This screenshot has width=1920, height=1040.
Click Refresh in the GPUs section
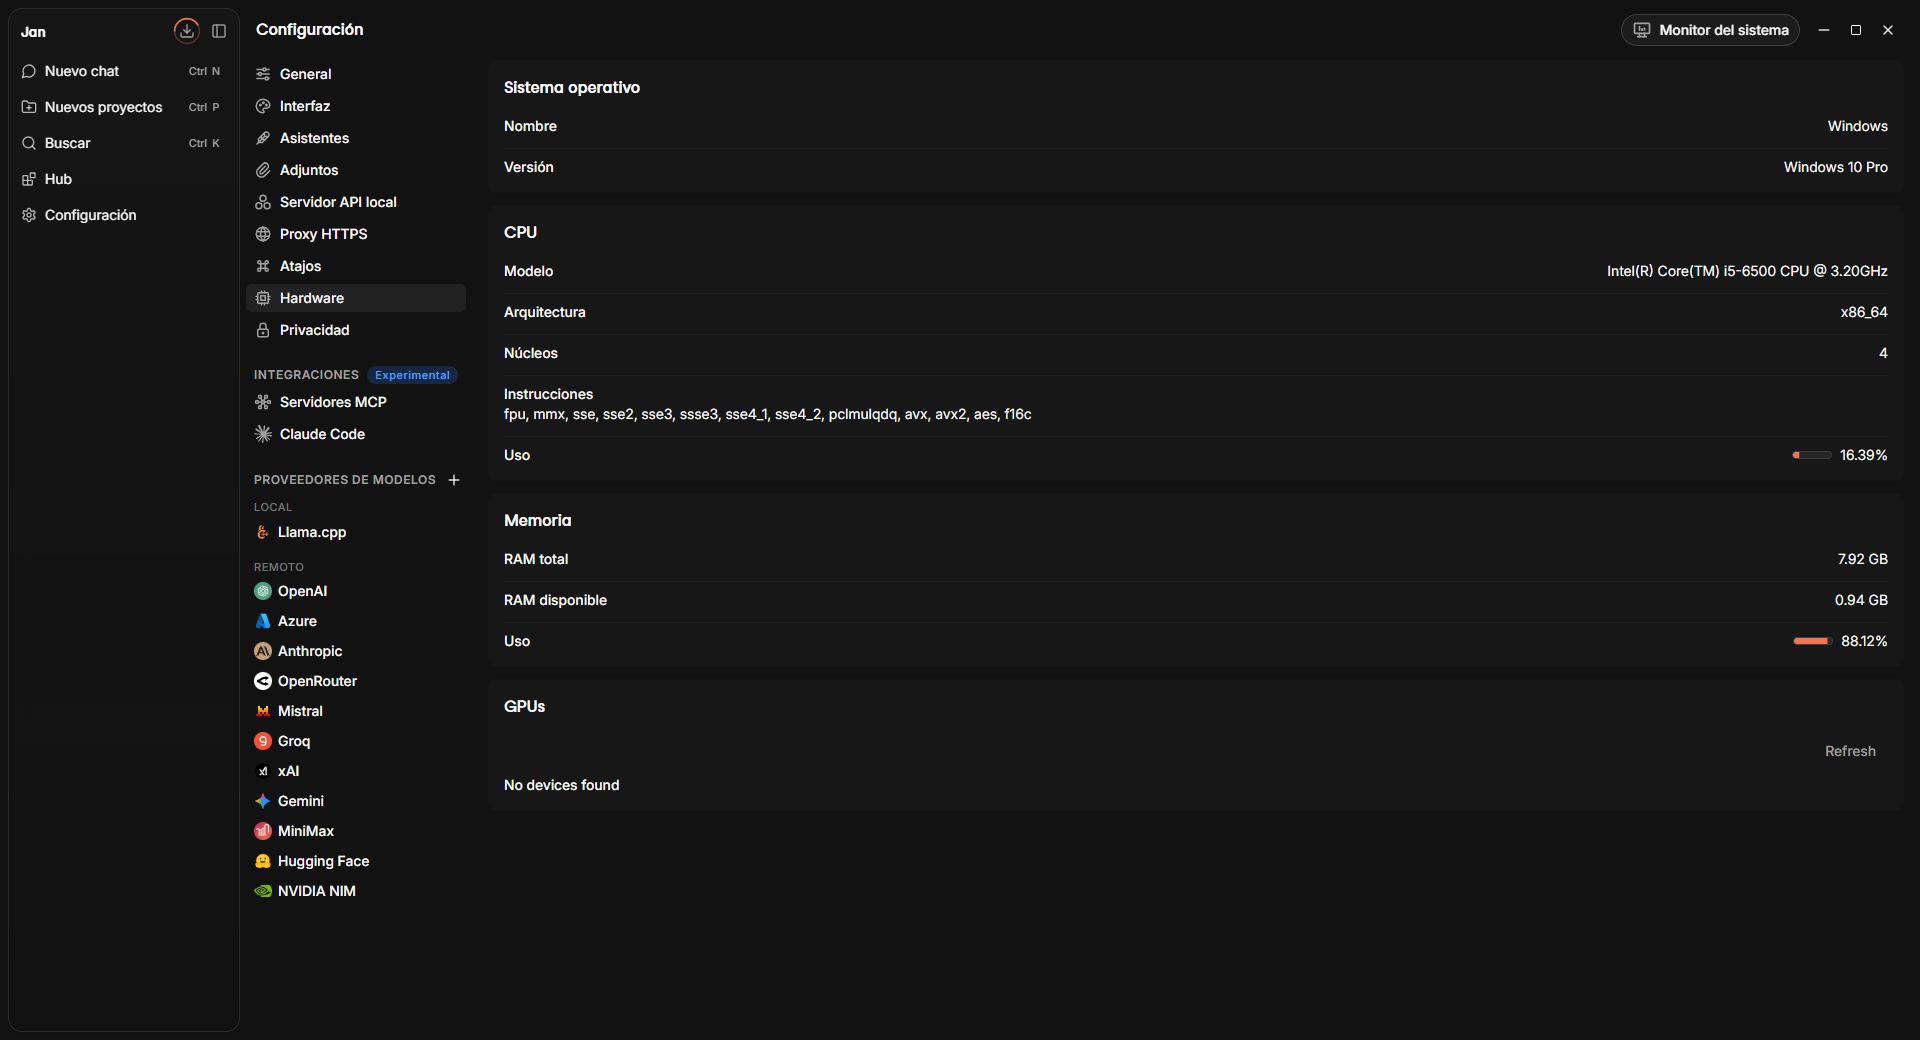coord(1850,751)
